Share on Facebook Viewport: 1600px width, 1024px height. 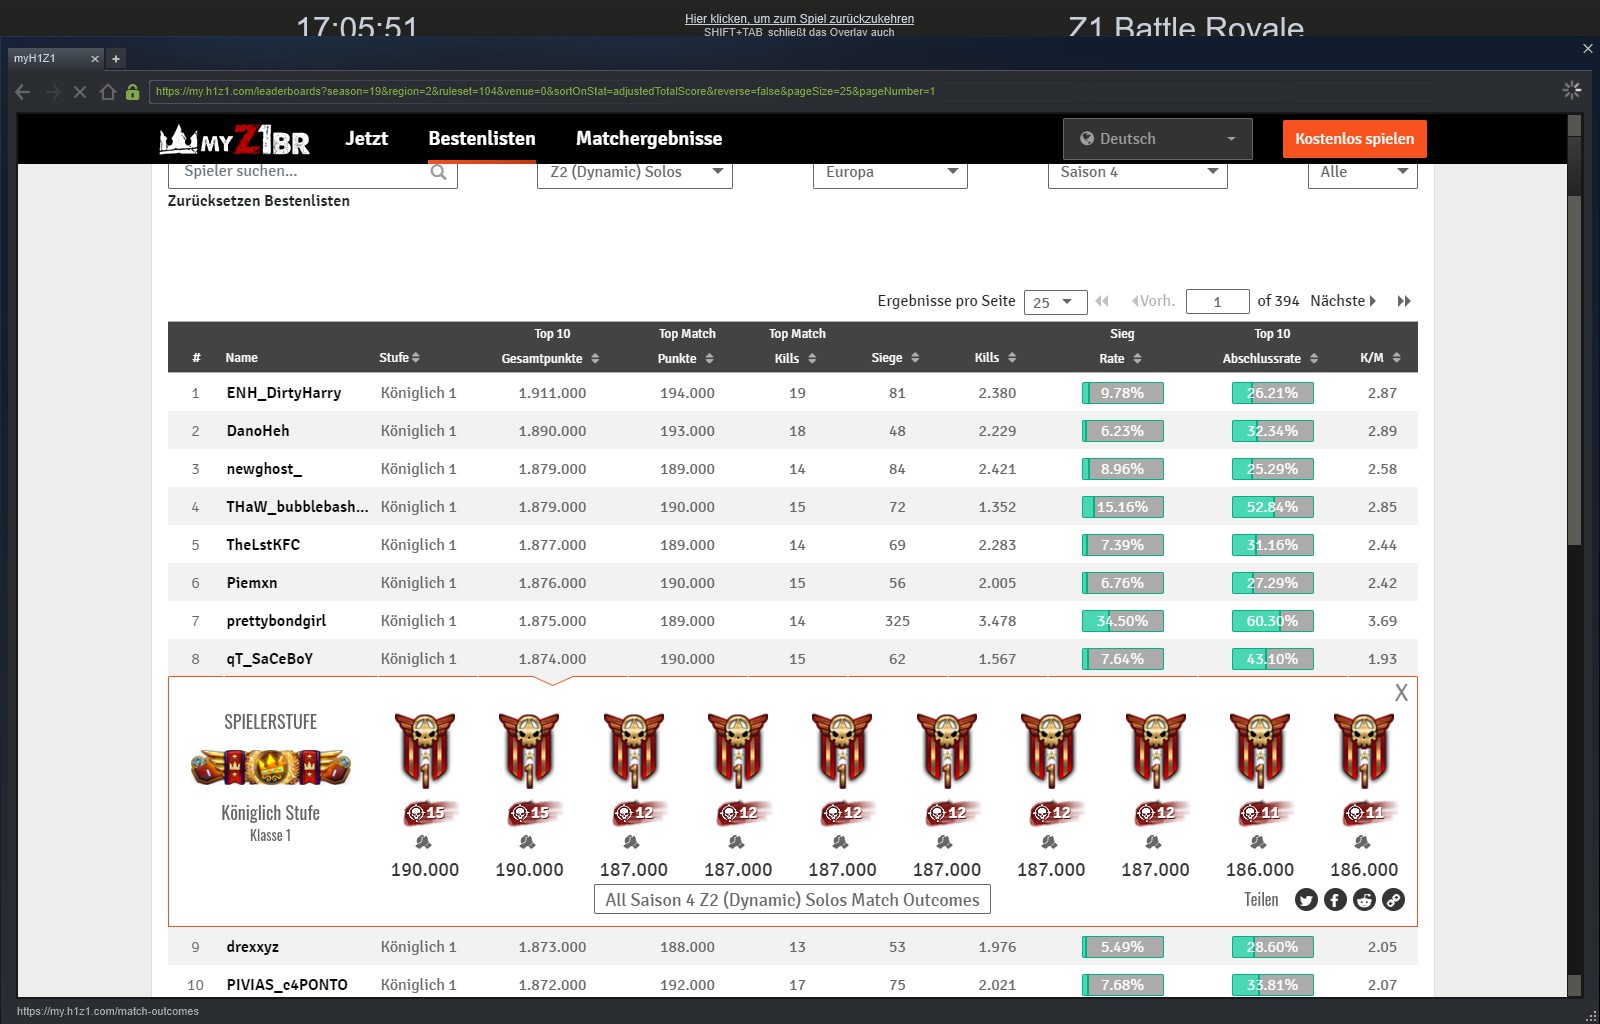1335,900
